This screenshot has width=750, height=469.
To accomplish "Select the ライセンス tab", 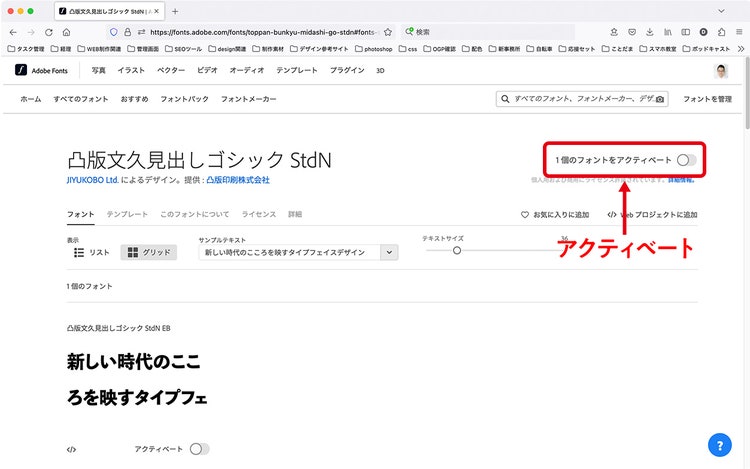I will point(258,214).
